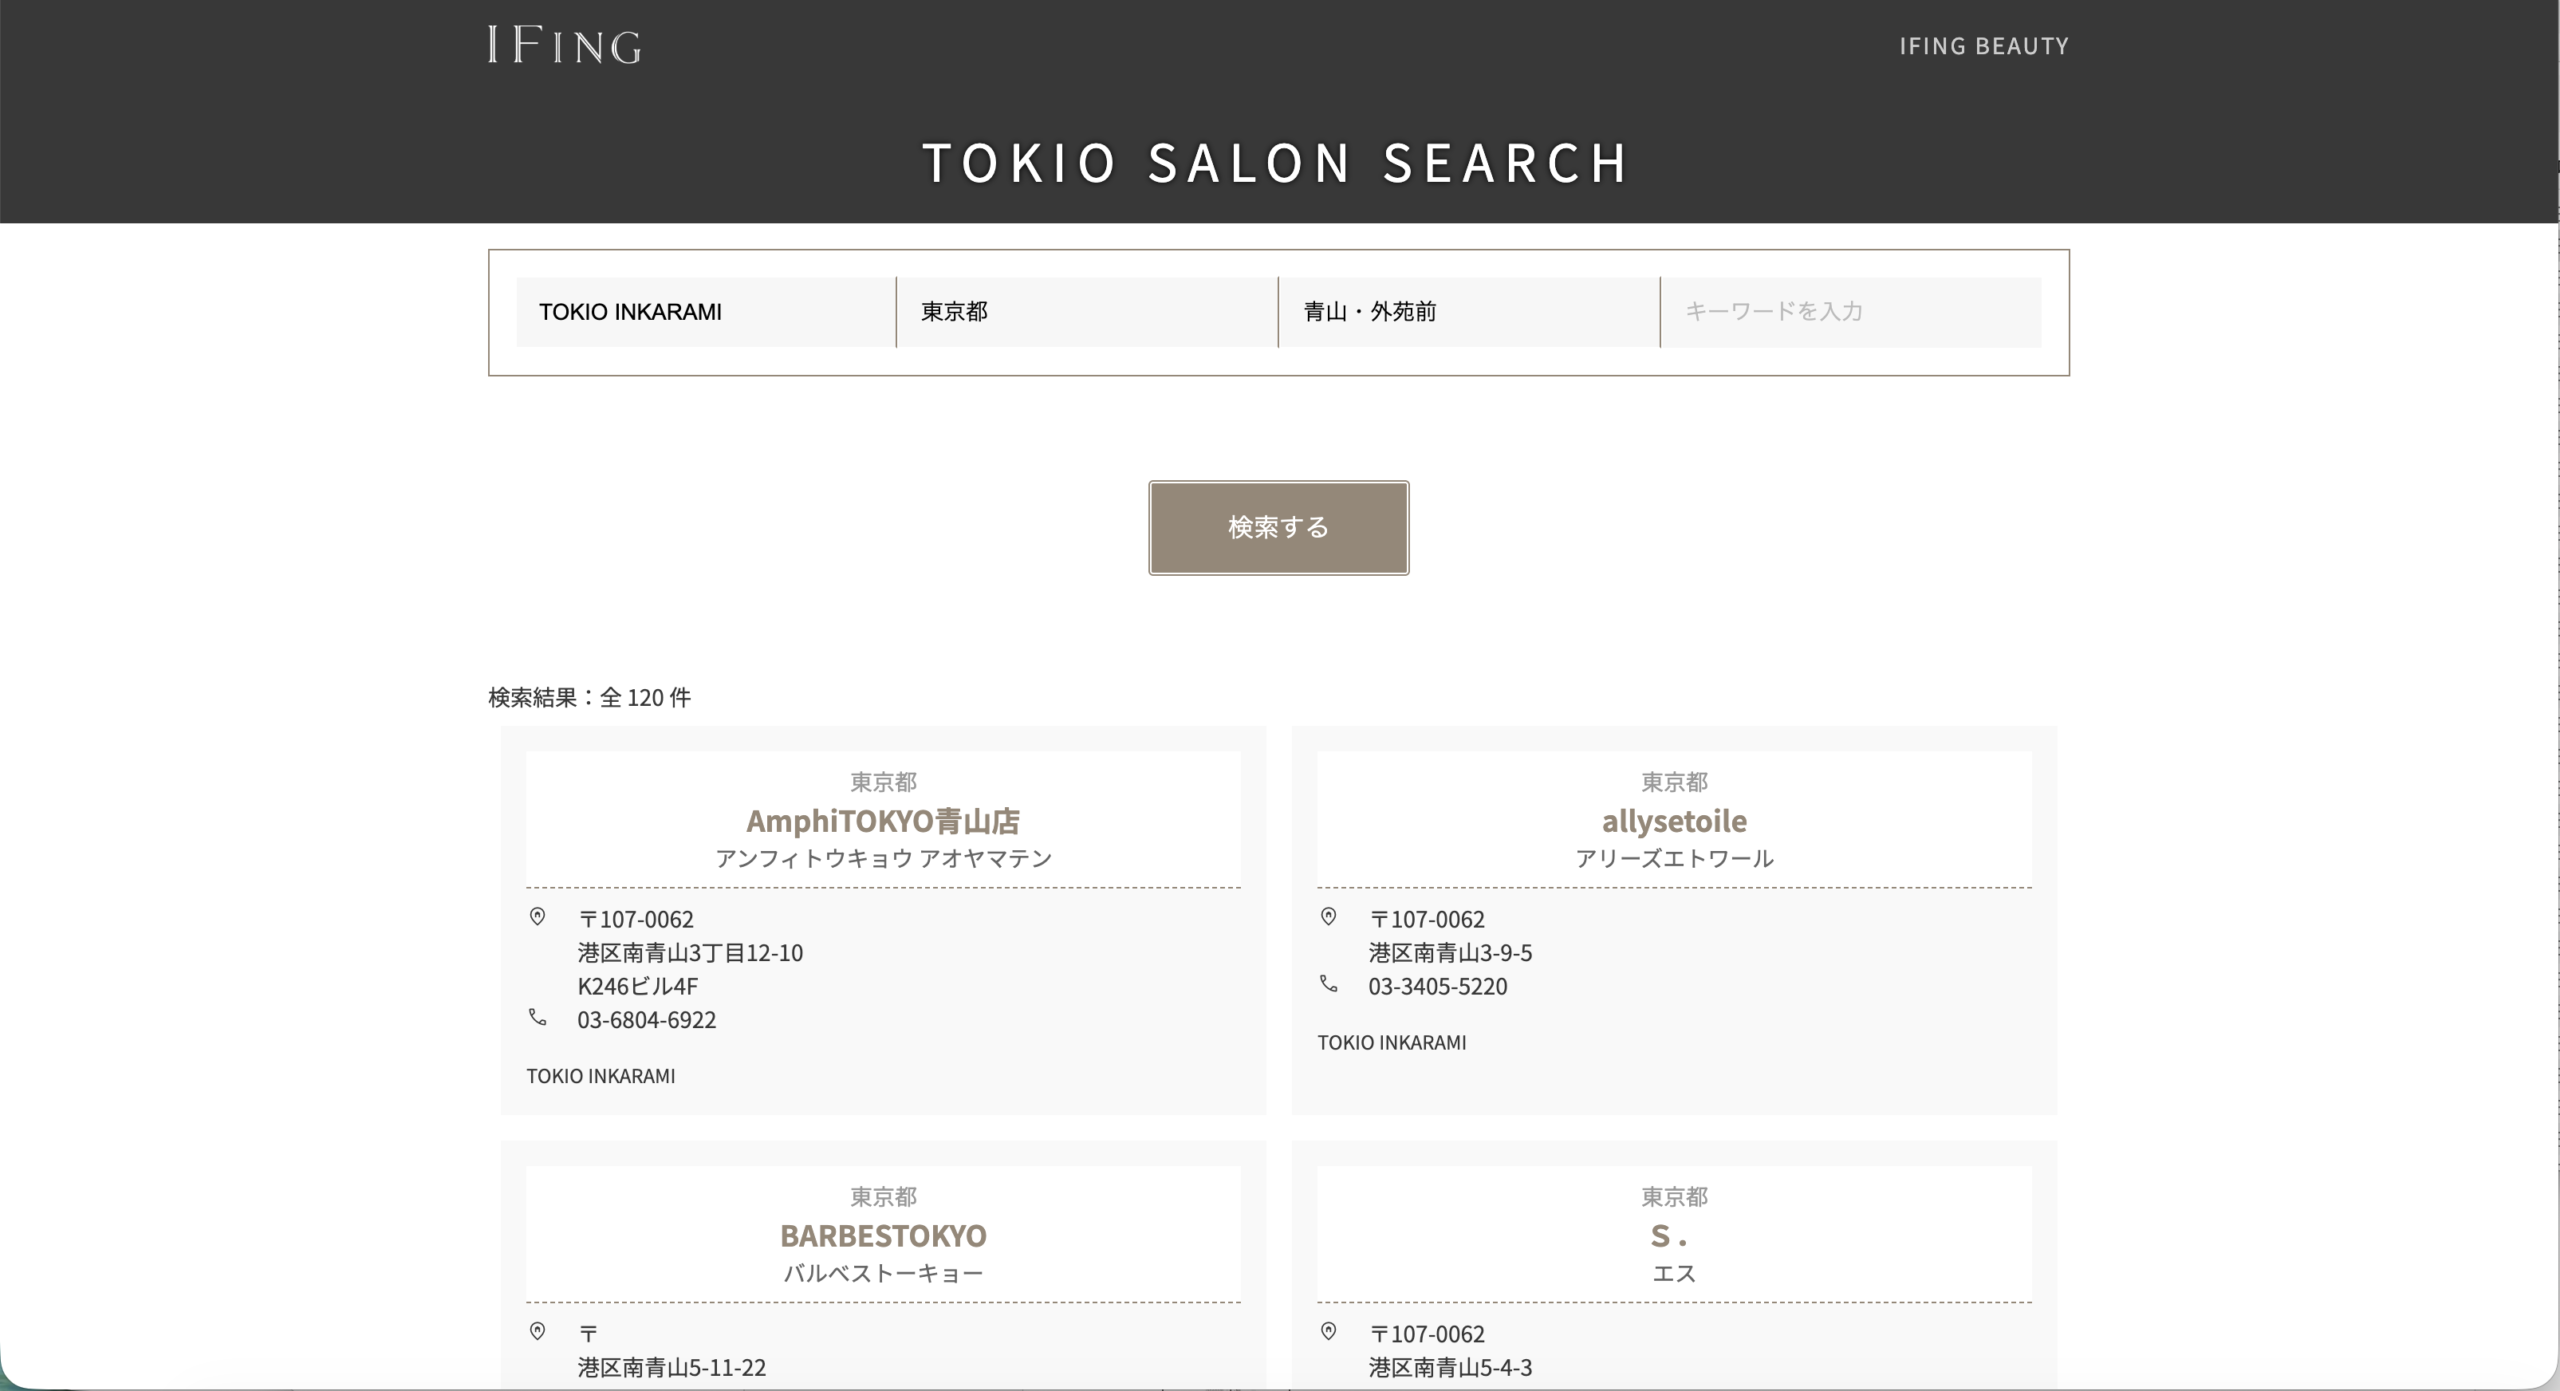
Task: Open the 青山・外苑前 area dropdown
Action: [1468, 312]
